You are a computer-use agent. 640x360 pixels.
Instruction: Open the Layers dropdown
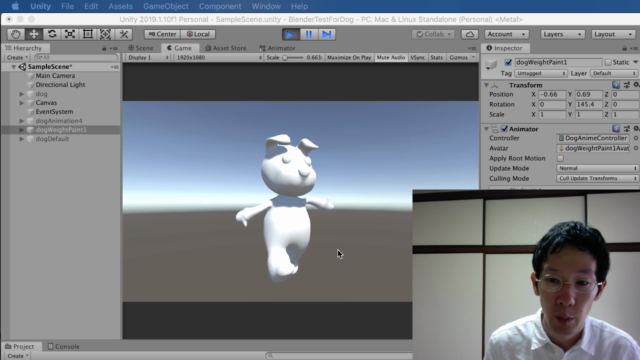coord(562,34)
